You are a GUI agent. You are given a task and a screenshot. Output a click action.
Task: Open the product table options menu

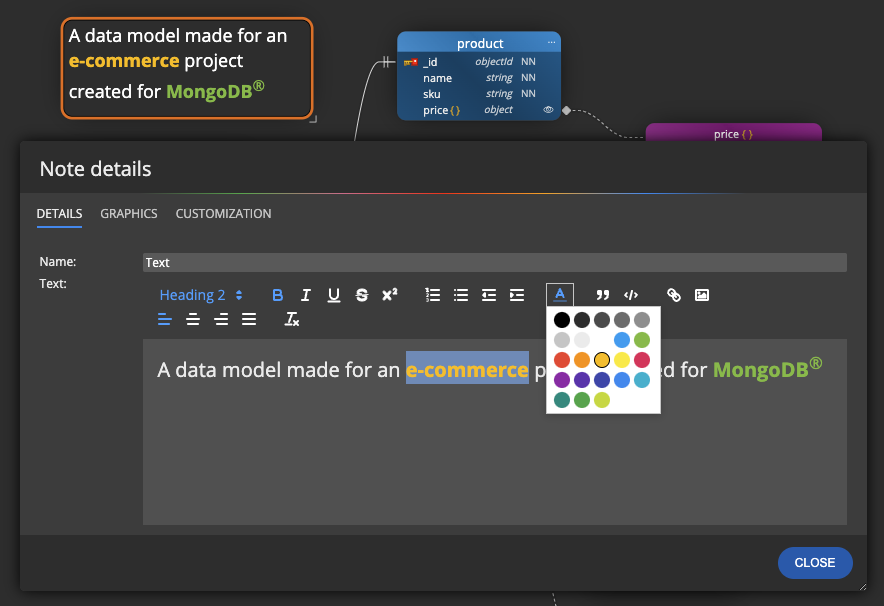coord(551,43)
